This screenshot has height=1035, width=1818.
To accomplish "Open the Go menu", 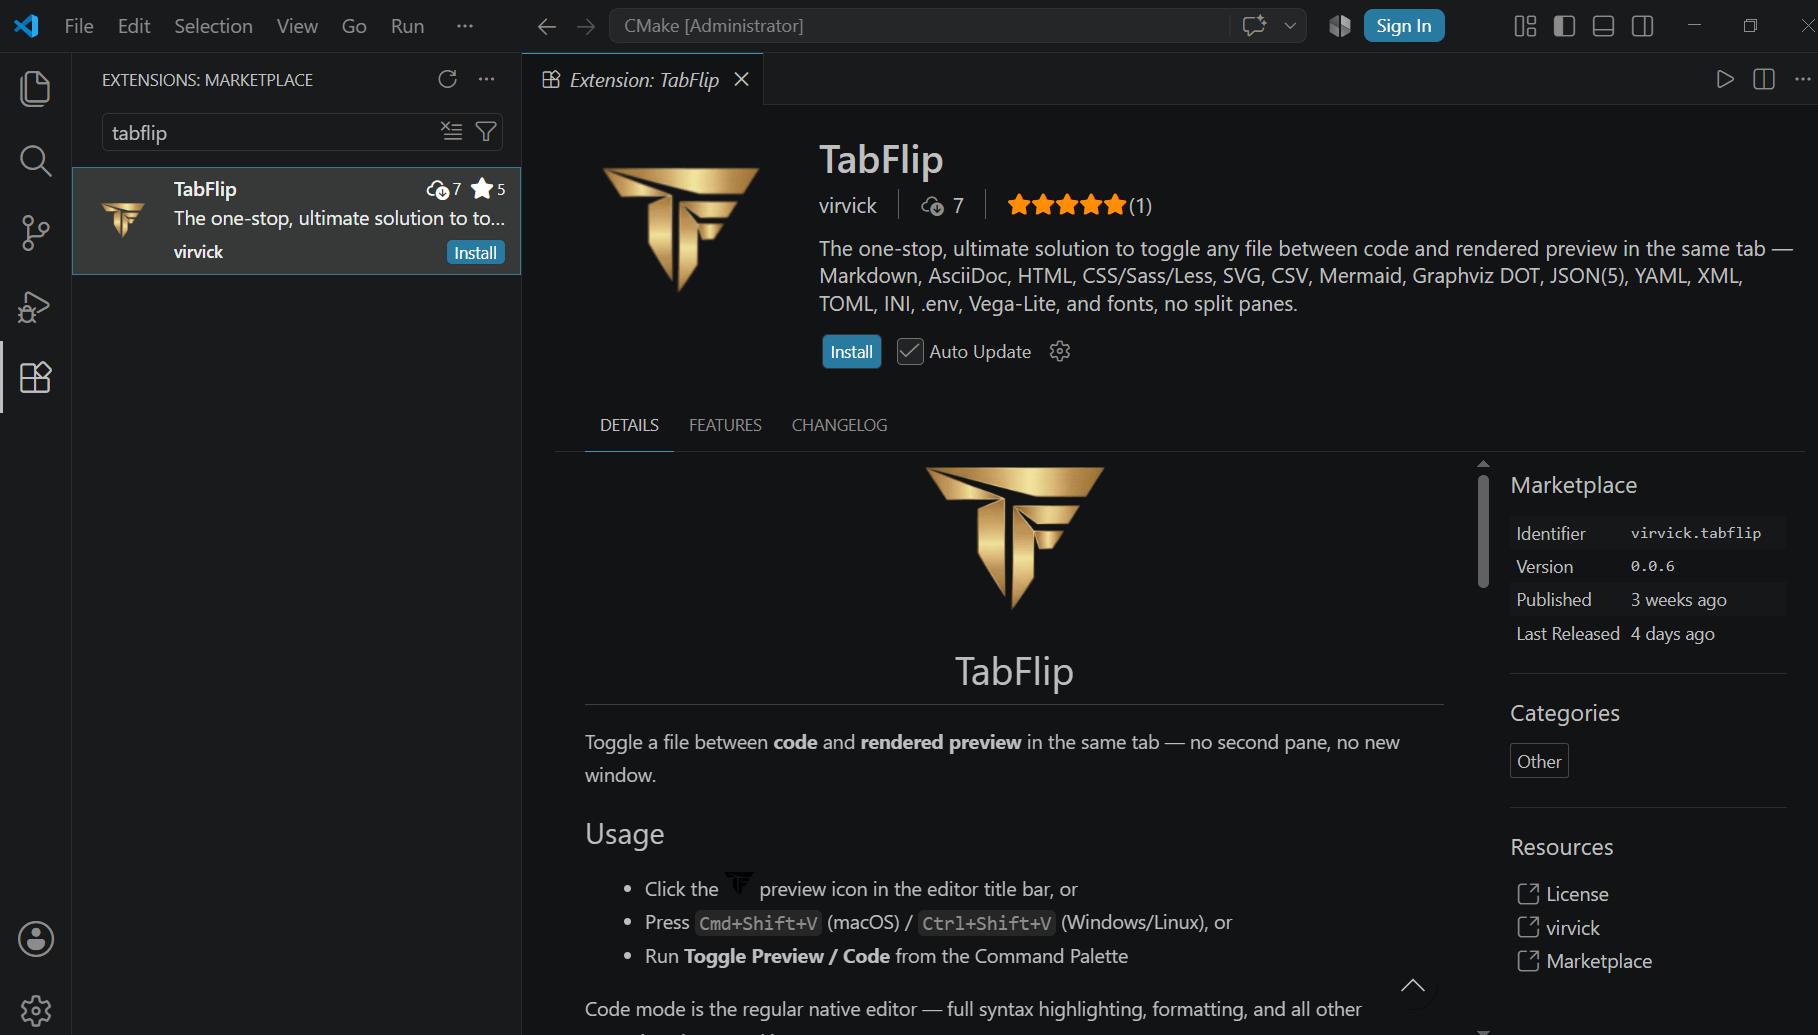I will point(354,26).
